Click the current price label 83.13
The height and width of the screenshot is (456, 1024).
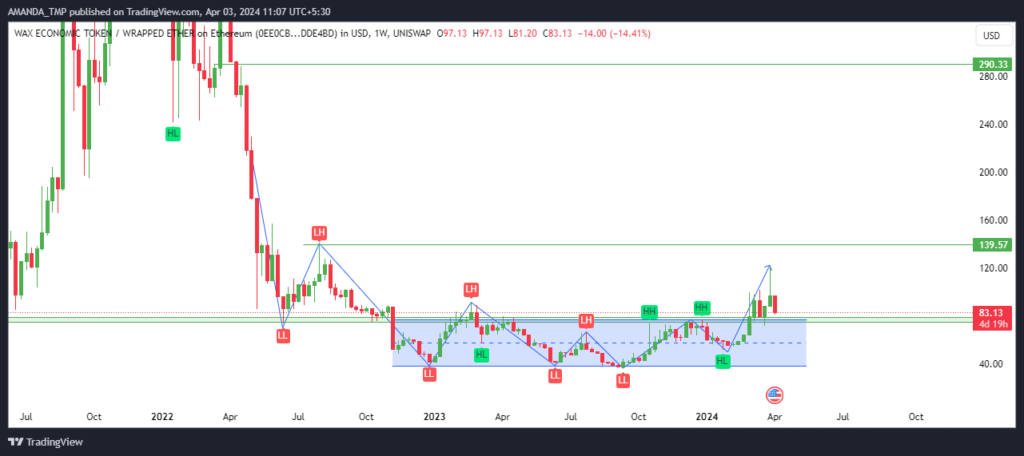coord(991,312)
